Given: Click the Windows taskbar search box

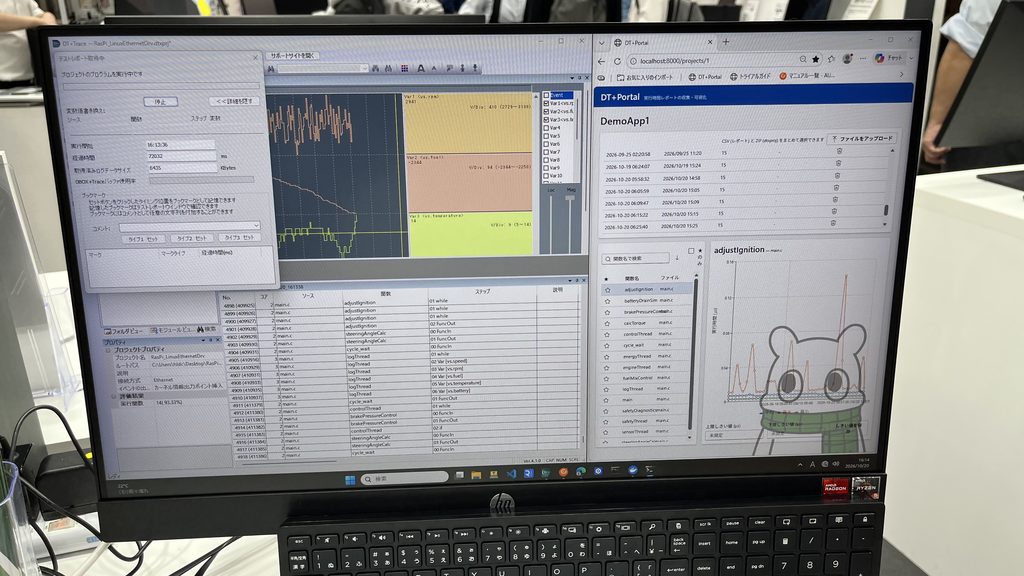Looking at the screenshot, I should pyautogui.click(x=404, y=479).
